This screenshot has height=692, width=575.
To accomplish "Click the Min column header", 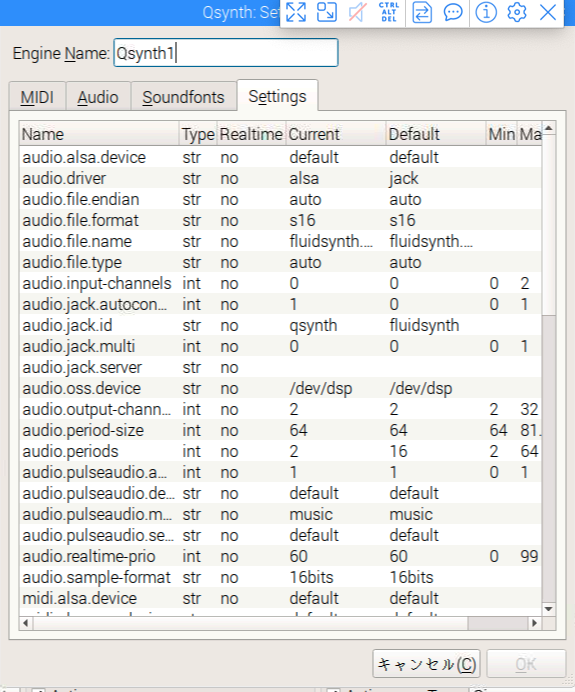I will [x=502, y=134].
